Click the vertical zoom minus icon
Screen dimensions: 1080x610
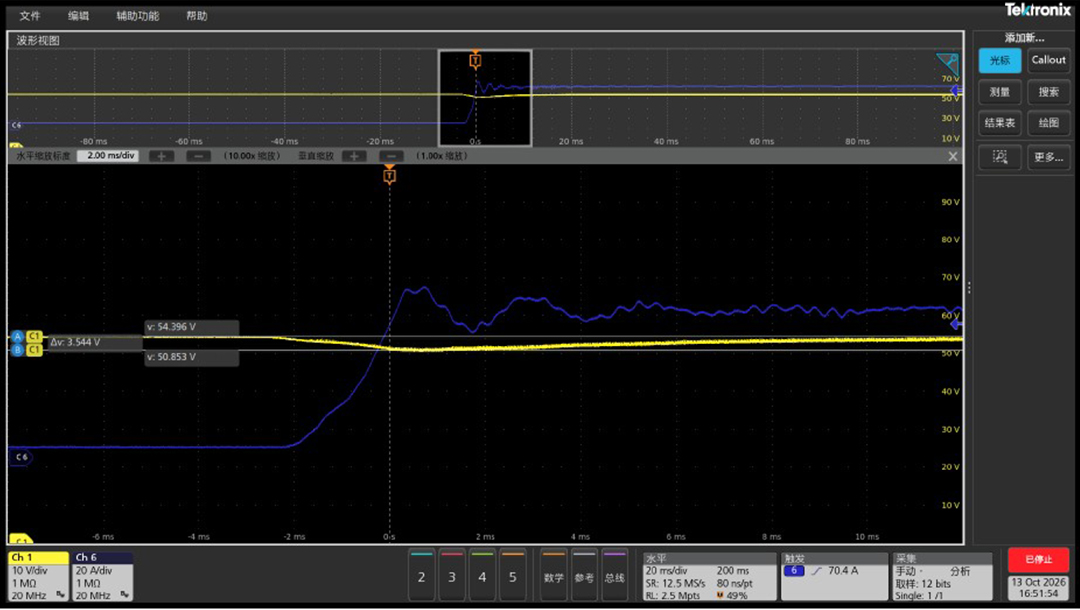tap(391, 156)
